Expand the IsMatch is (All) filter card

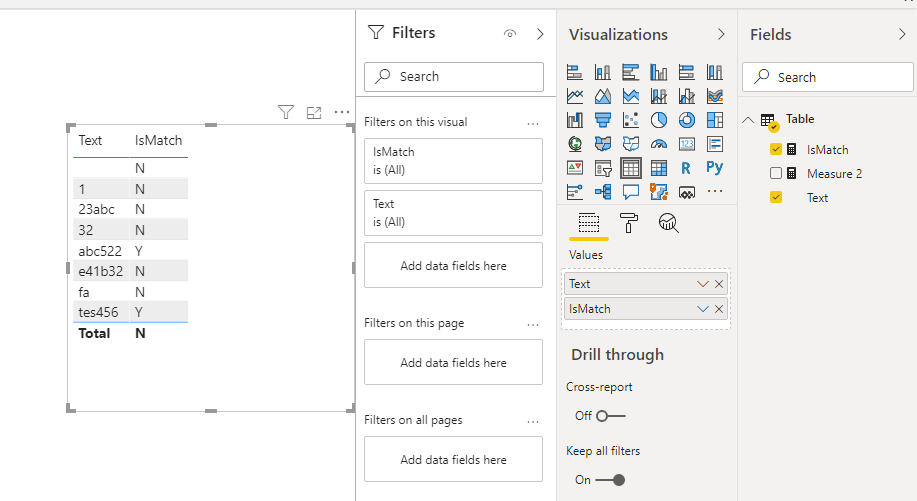(453, 161)
